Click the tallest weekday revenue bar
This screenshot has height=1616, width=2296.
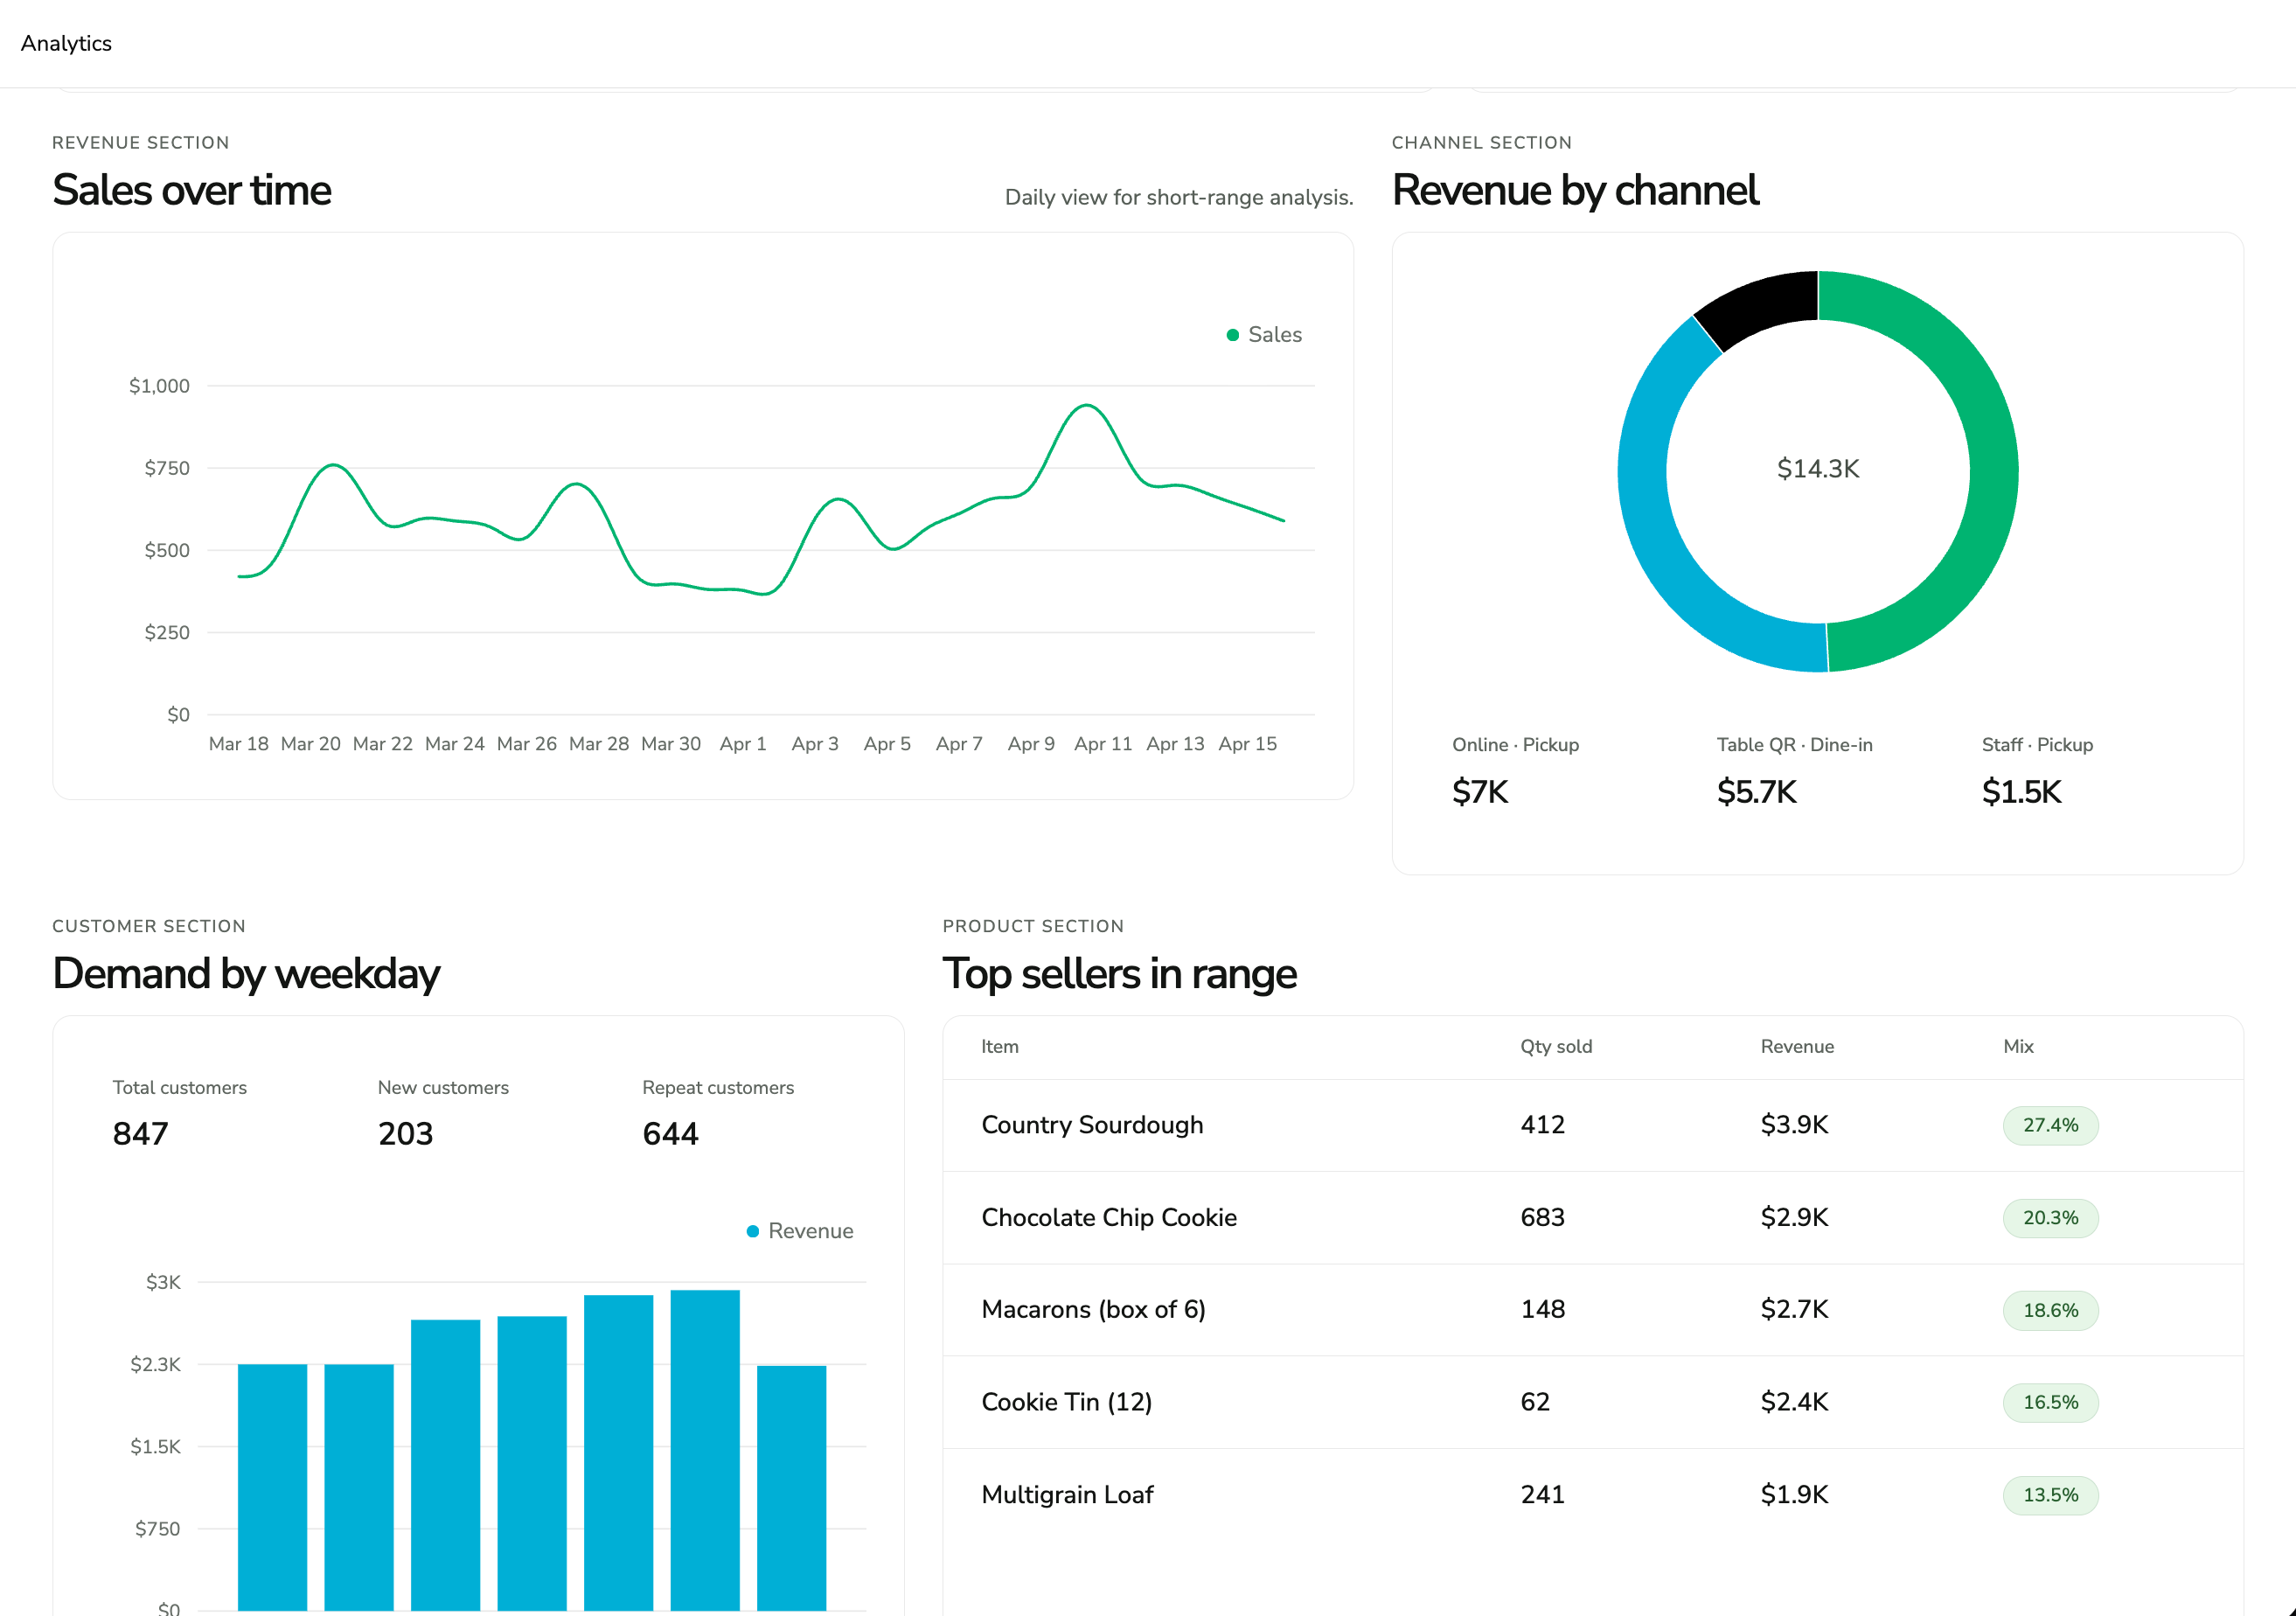(x=705, y=1450)
